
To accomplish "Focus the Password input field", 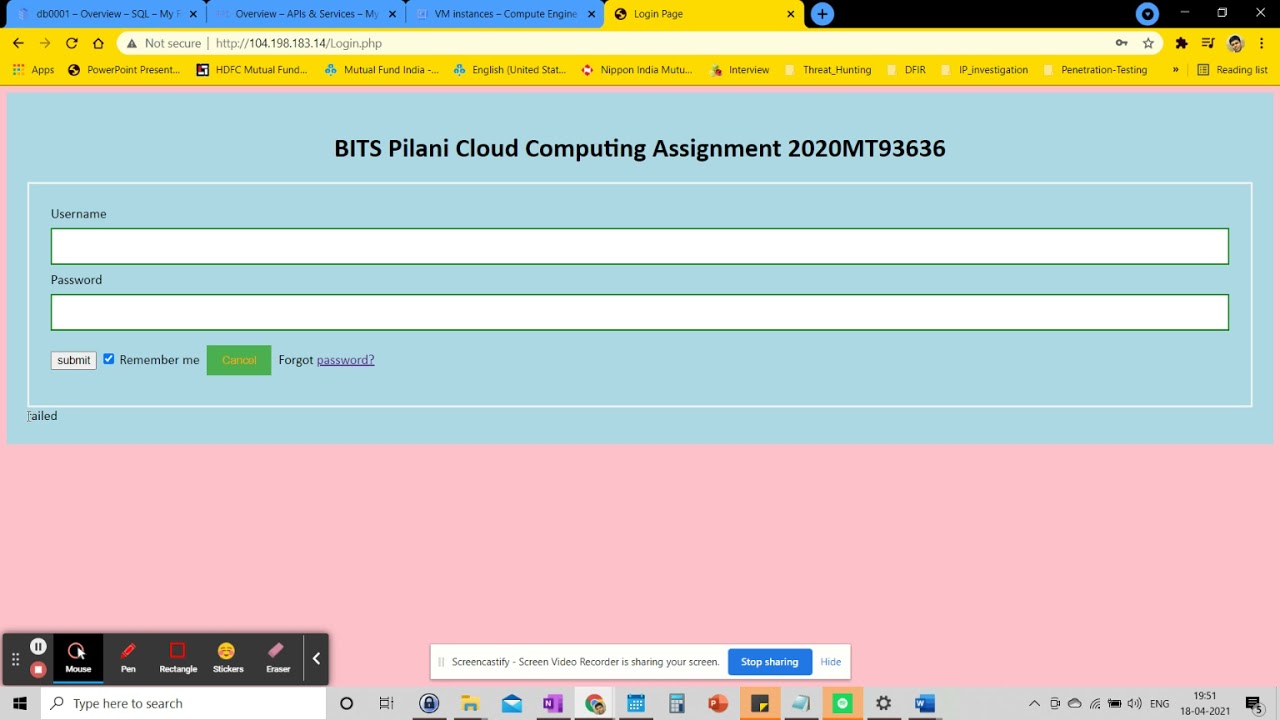I will pos(640,312).
